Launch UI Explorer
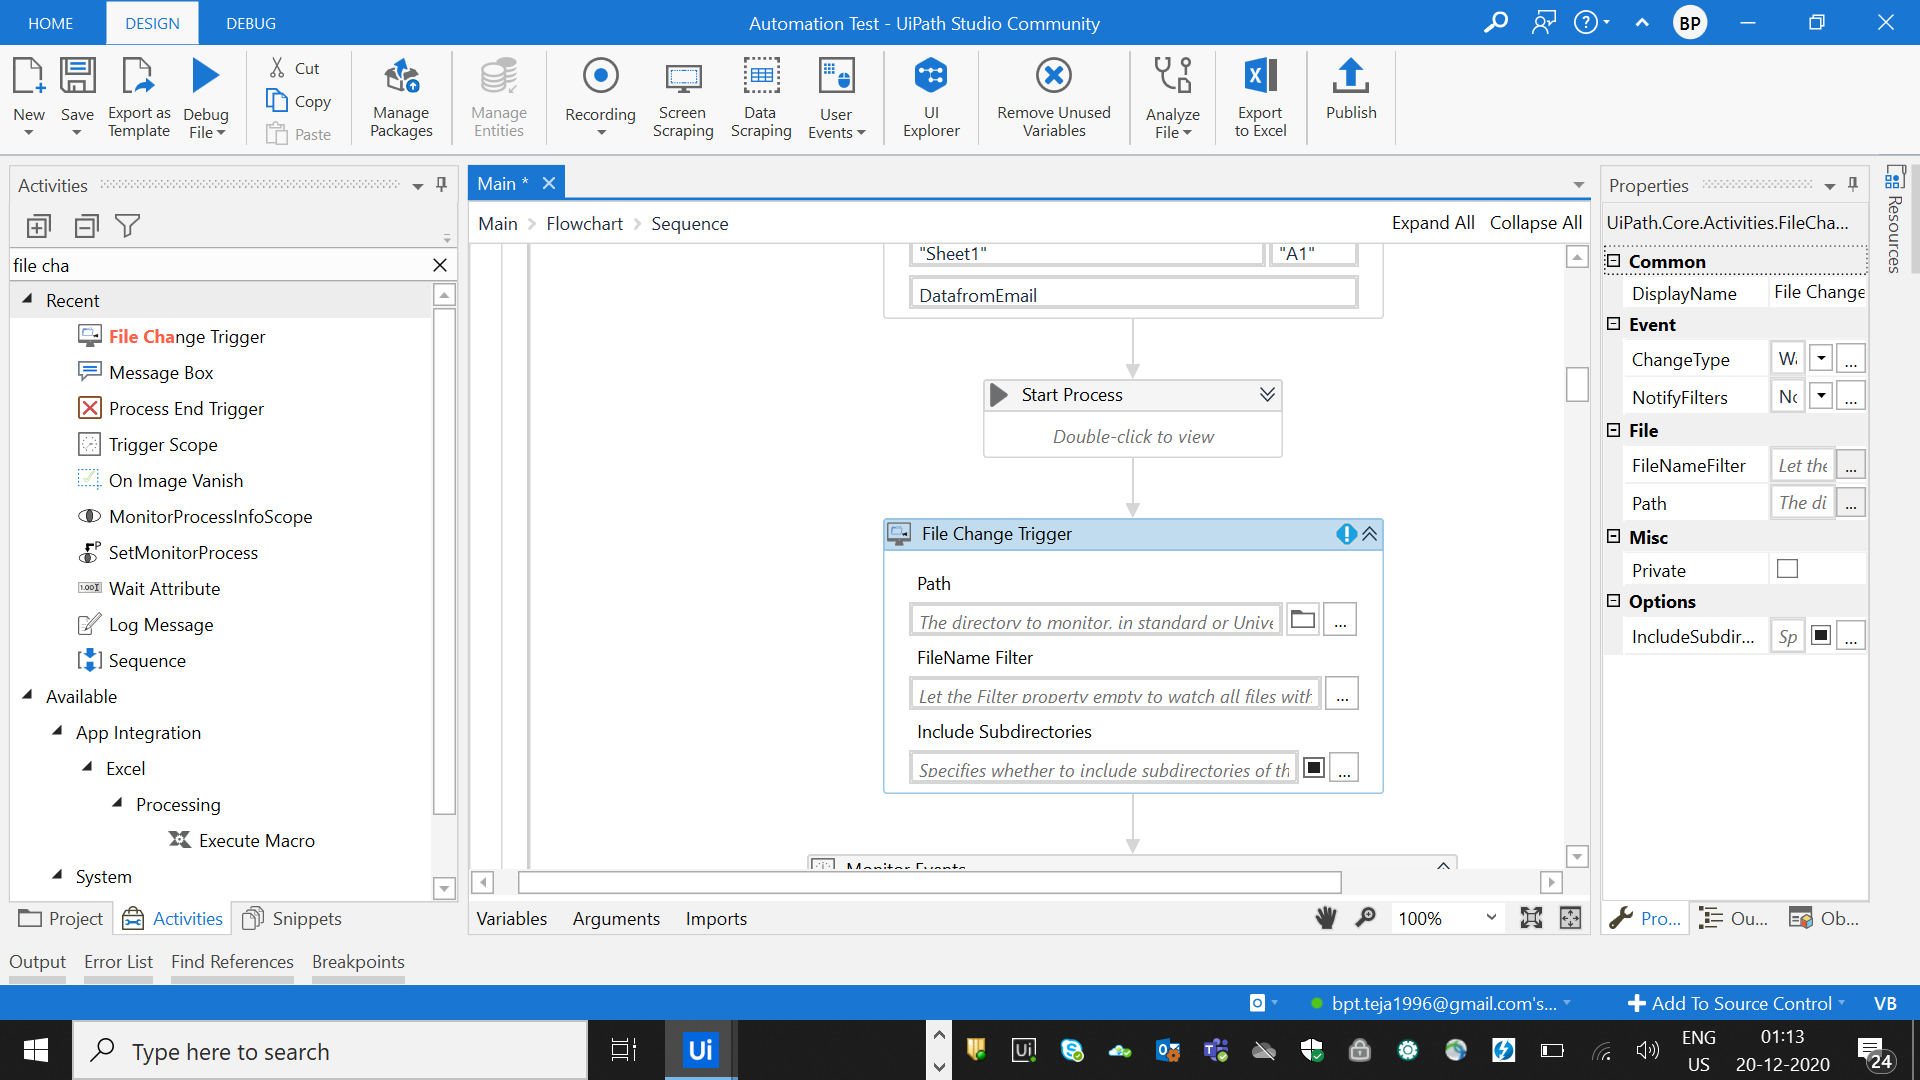The height and width of the screenshot is (1080, 1920). coord(931,96)
